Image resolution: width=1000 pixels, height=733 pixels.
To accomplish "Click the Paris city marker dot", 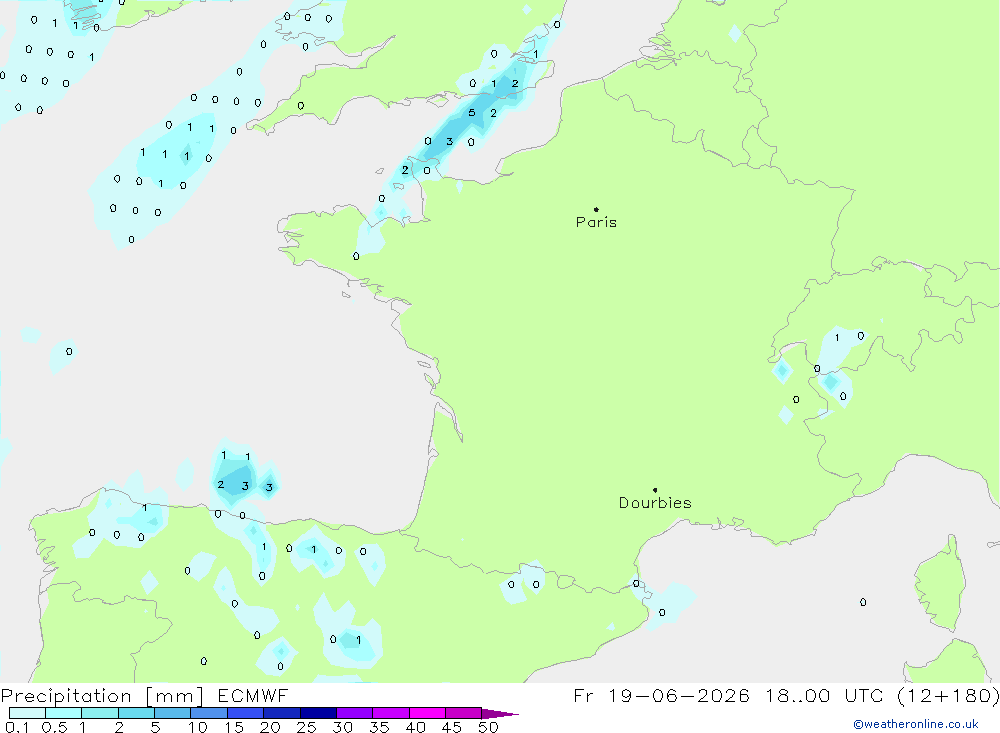I will [596, 209].
